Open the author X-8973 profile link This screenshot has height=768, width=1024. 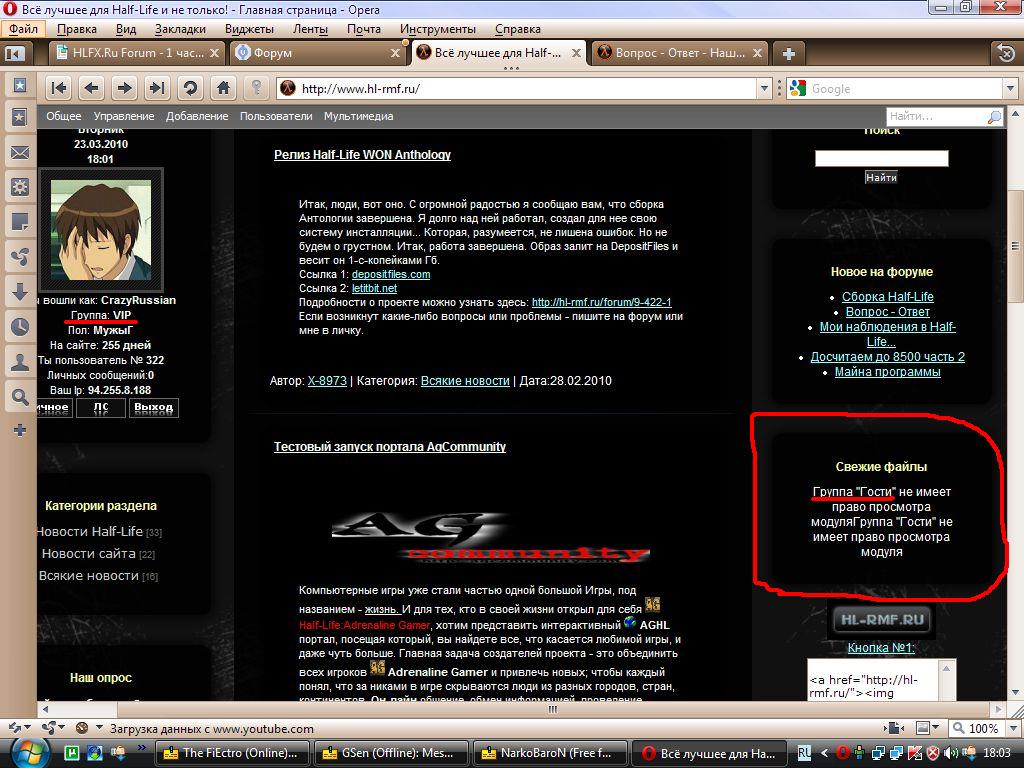pyautogui.click(x=327, y=381)
